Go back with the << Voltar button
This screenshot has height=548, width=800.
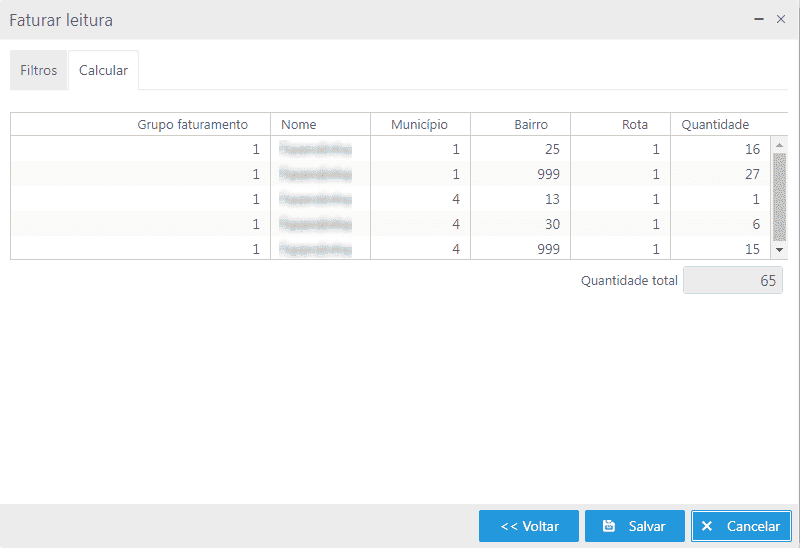click(529, 526)
